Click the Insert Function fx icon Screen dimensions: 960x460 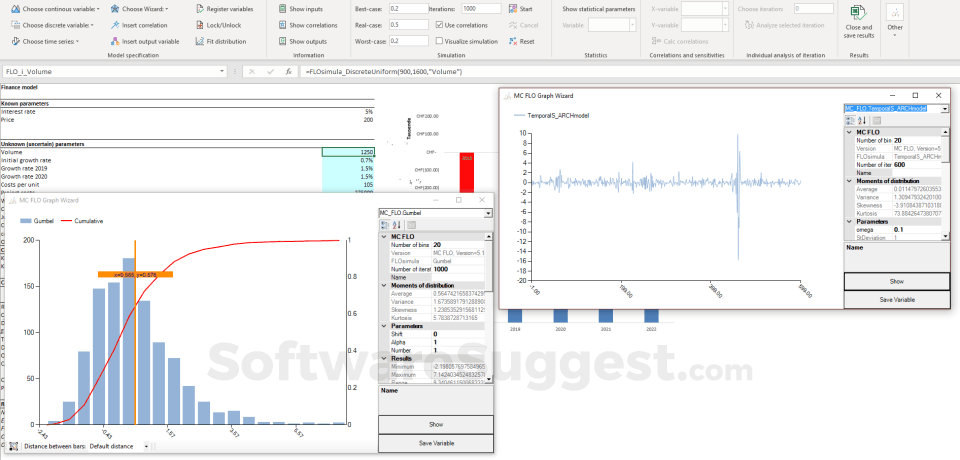coord(288,72)
